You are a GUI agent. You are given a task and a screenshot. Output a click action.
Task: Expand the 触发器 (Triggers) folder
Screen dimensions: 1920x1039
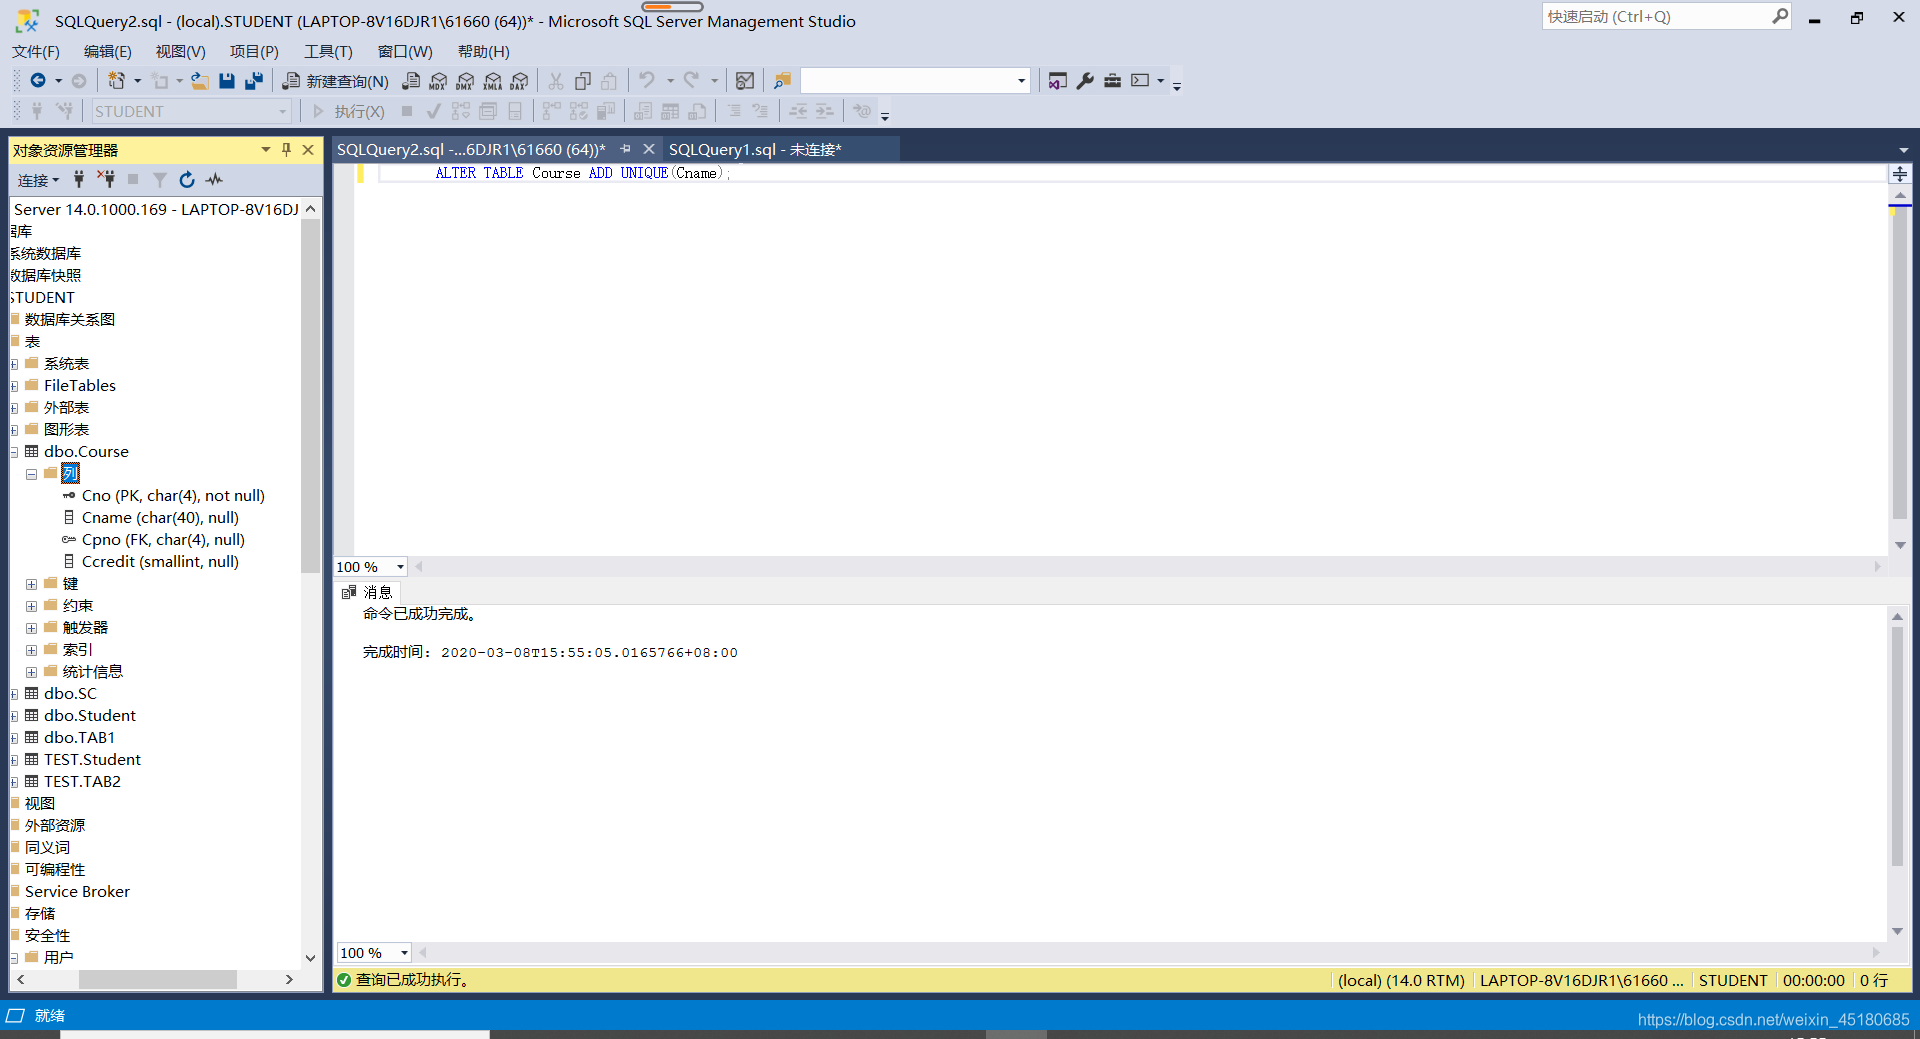(x=31, y=628)
